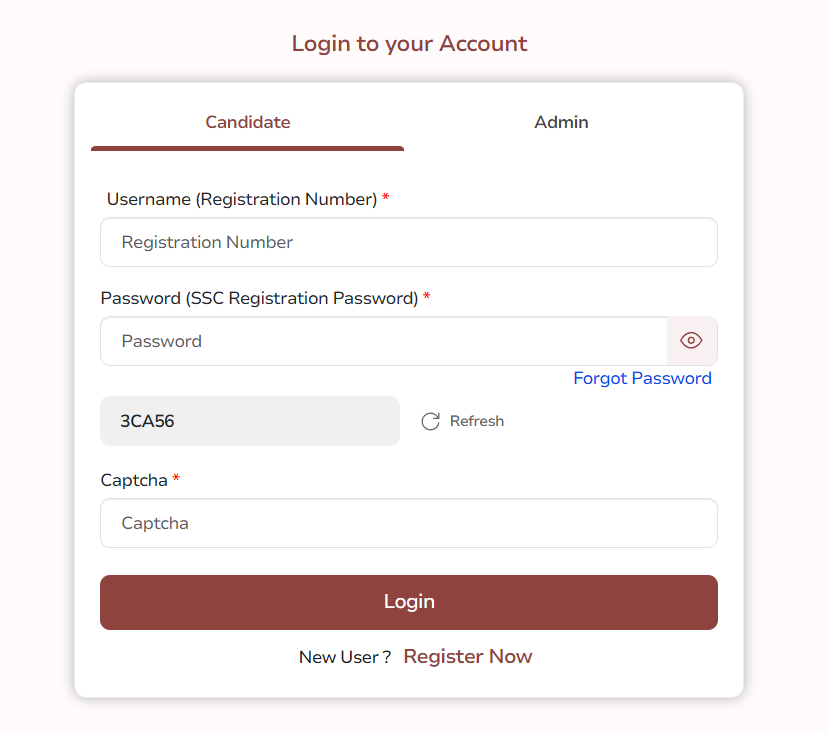Click the Captcha field label
828x733 pixels.
point(134,480)
